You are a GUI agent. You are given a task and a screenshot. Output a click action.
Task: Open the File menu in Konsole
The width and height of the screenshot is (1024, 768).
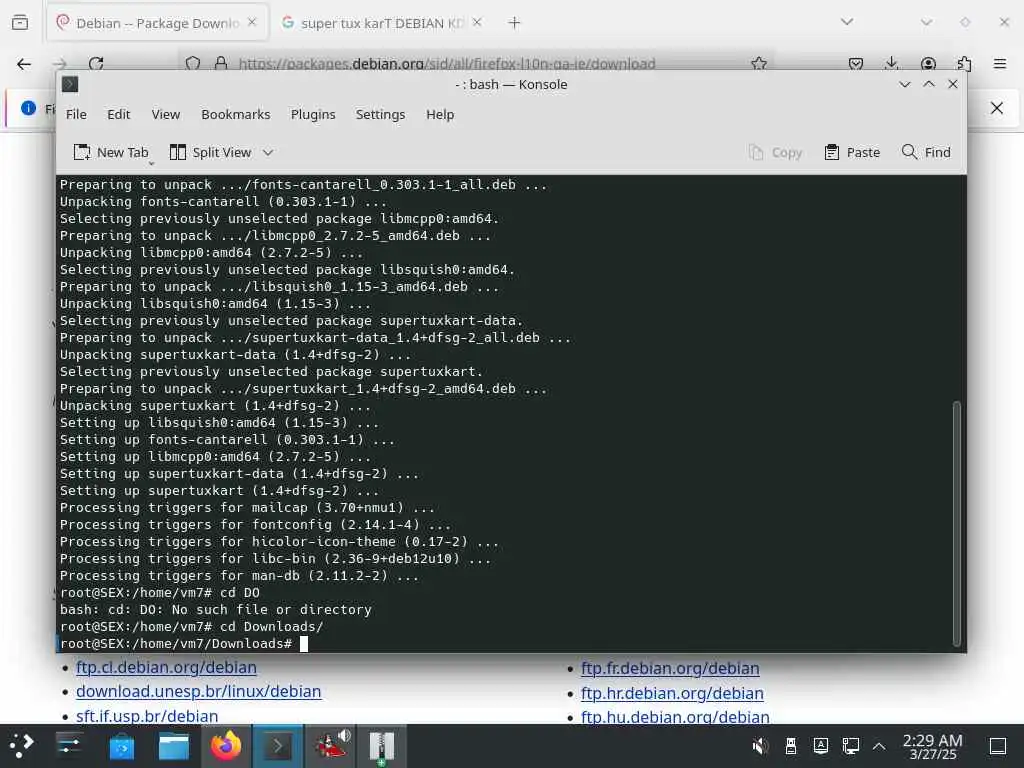76,114
